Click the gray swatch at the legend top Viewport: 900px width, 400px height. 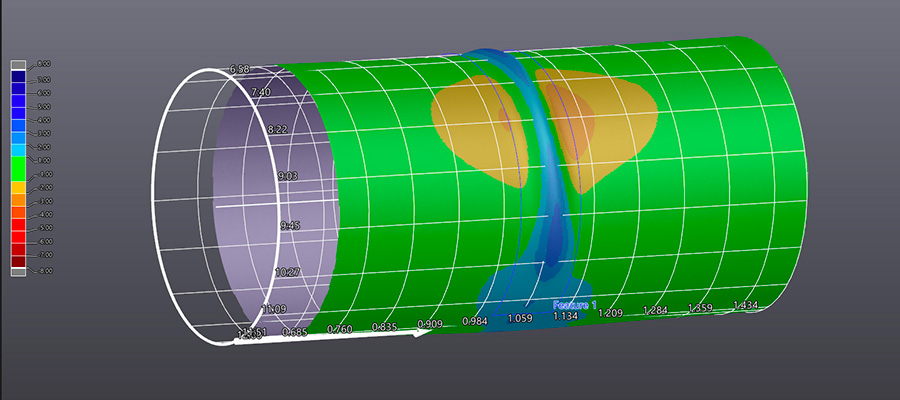[x=19, y=66]
